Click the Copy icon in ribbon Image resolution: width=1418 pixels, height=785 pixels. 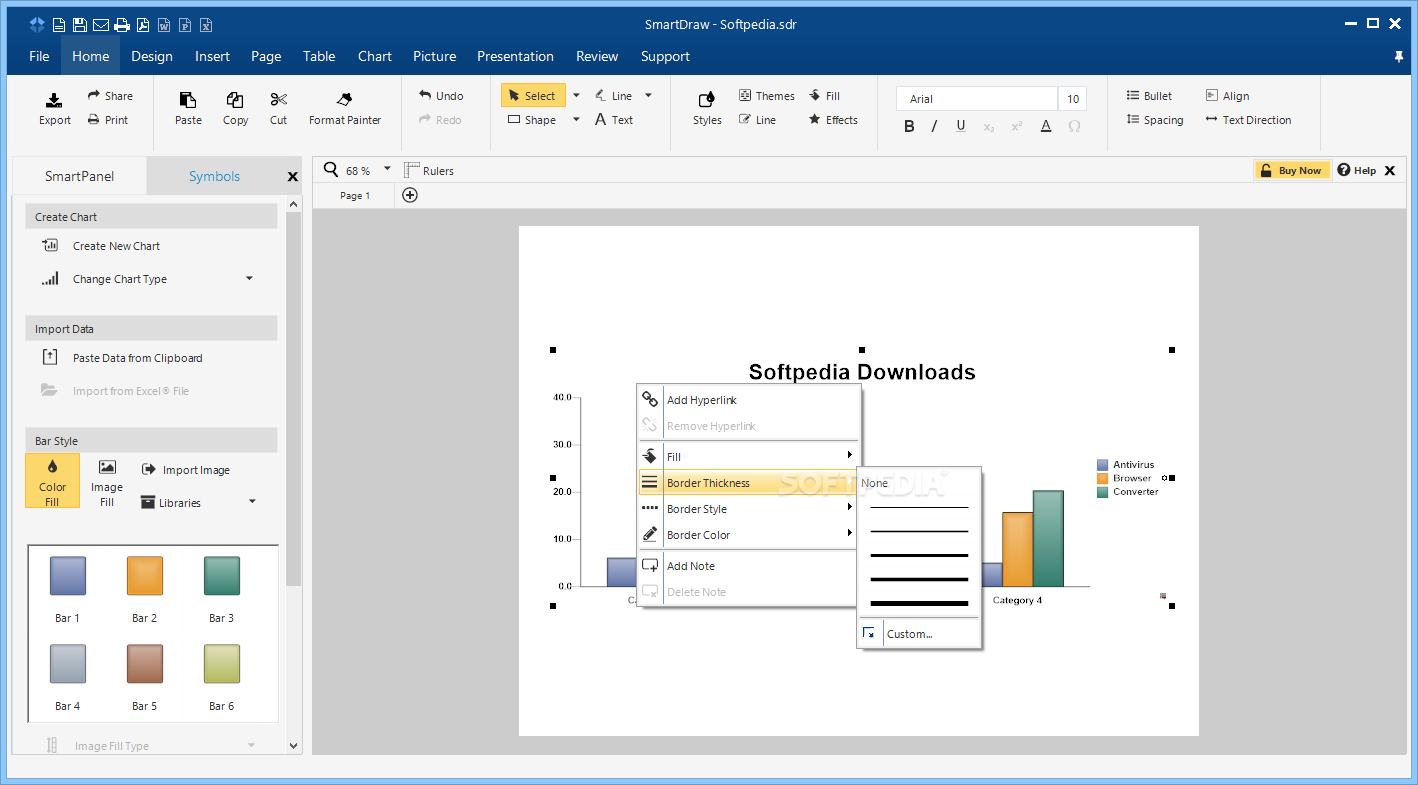point(235,99)
